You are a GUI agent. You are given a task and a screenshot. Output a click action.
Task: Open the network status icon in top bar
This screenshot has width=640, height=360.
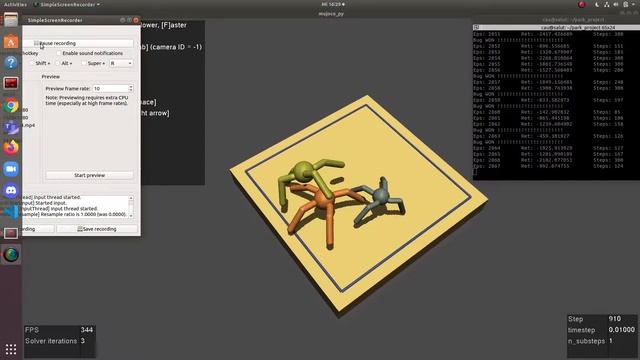pos(607,4)
